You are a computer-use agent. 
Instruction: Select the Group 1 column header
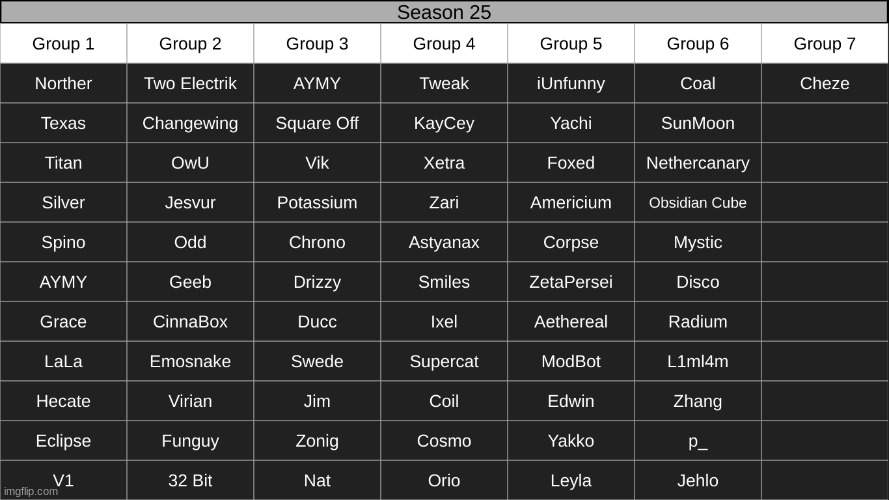(x=64, y=44)
